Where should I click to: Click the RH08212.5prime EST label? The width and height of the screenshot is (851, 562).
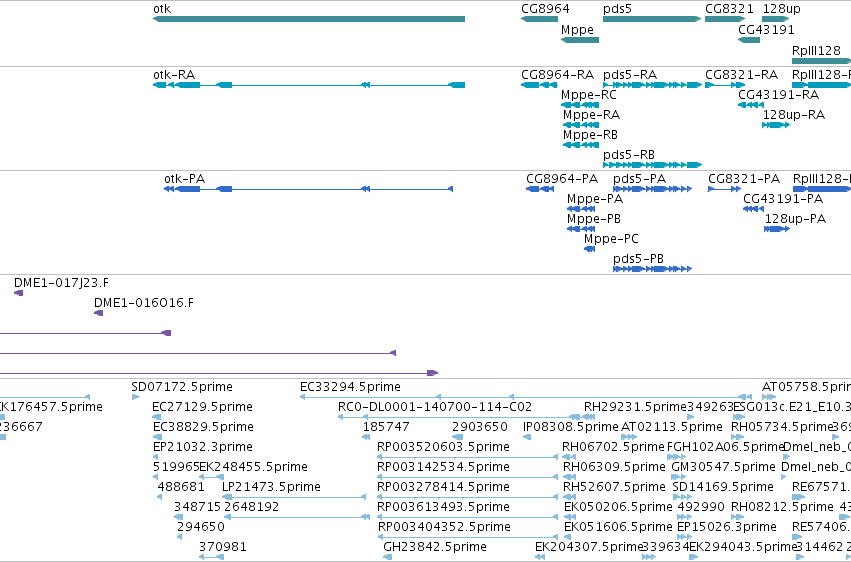pyautogui.click(x=782, y=508)
